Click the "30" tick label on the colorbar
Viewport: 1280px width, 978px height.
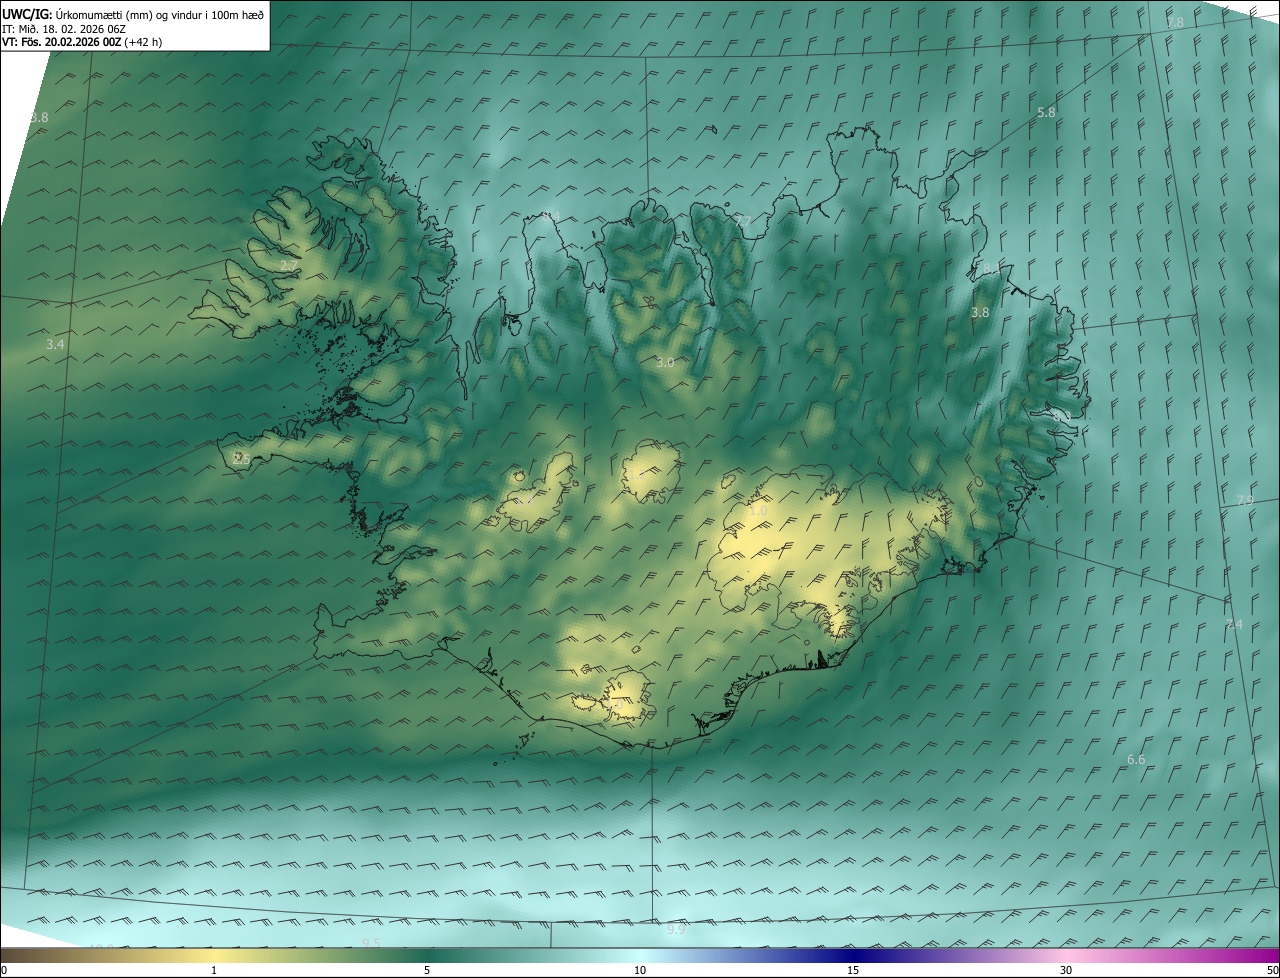(x=1066, y=970)
